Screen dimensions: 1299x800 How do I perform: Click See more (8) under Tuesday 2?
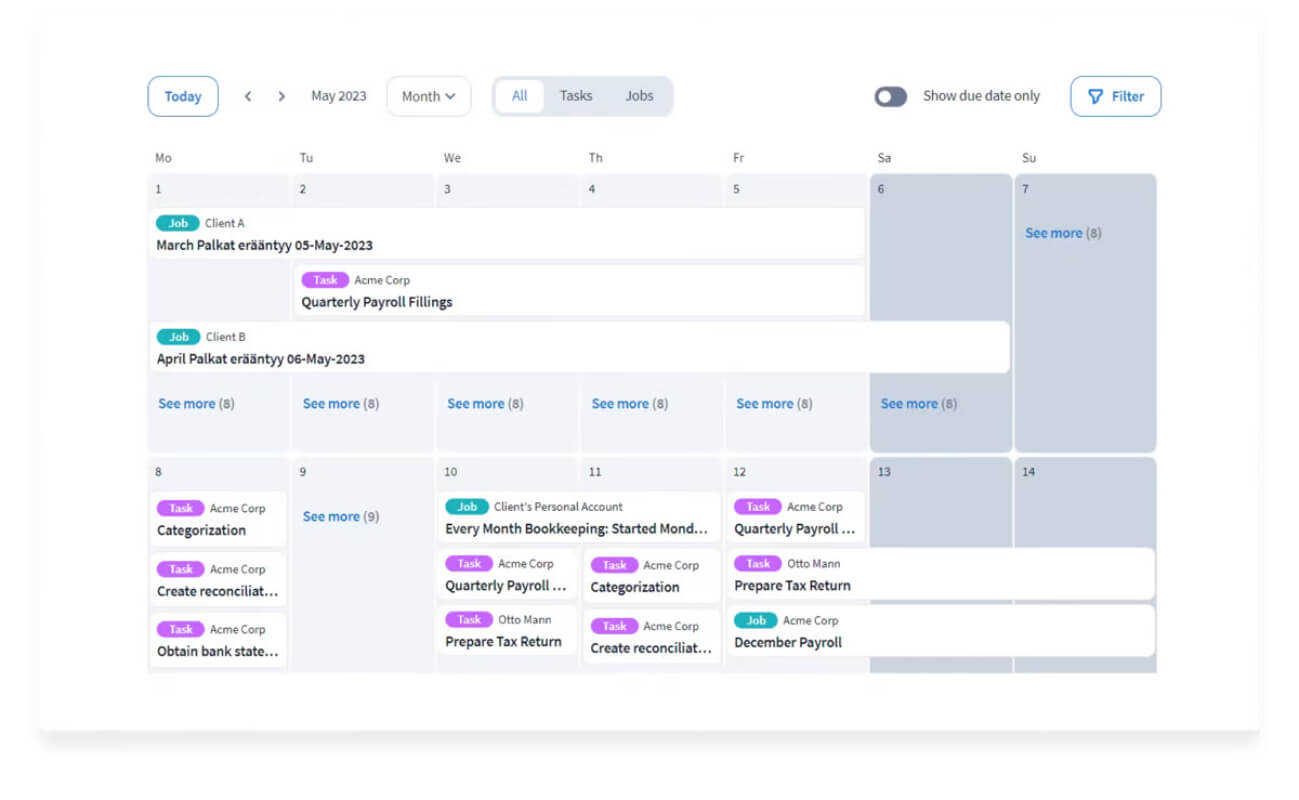(x=341, y=404)
